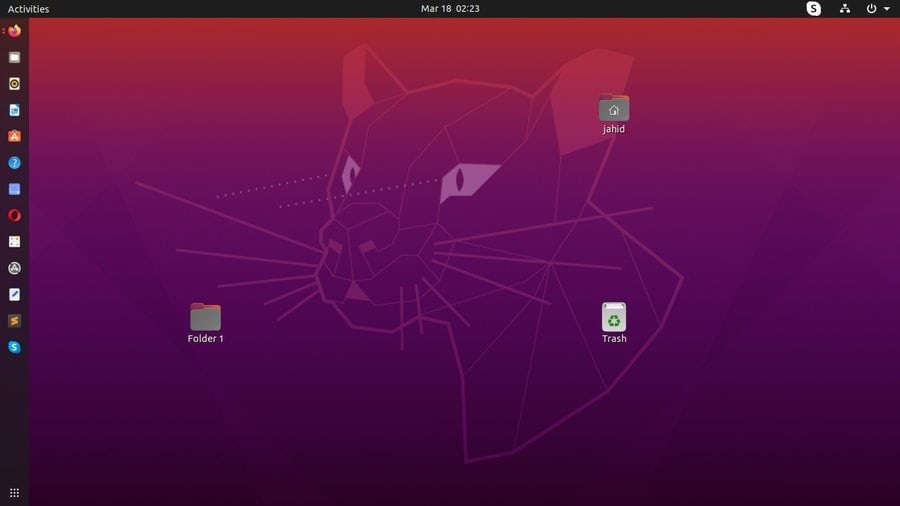Open Firefox from the dock
Image resolution: width=900 pixels, height=506 pixels.
[x=14, y=31]
